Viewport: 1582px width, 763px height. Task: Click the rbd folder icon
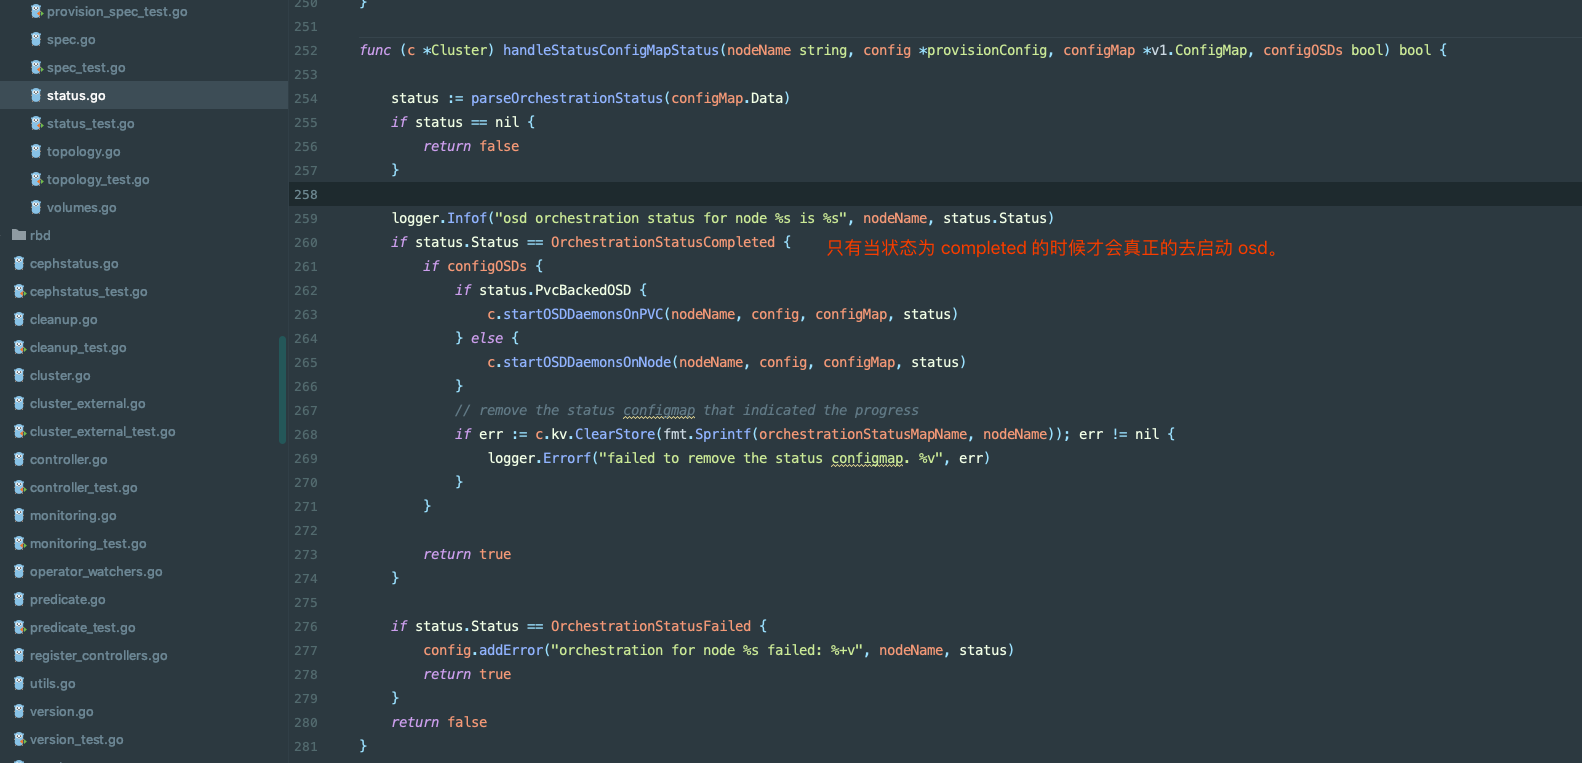(19, 236)
